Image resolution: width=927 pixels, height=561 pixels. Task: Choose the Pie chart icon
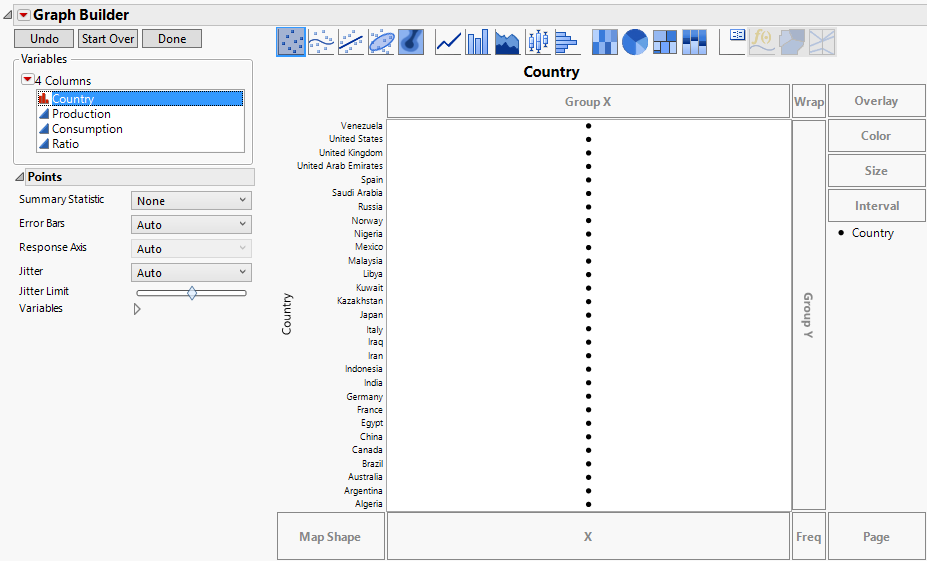point(635,42)
